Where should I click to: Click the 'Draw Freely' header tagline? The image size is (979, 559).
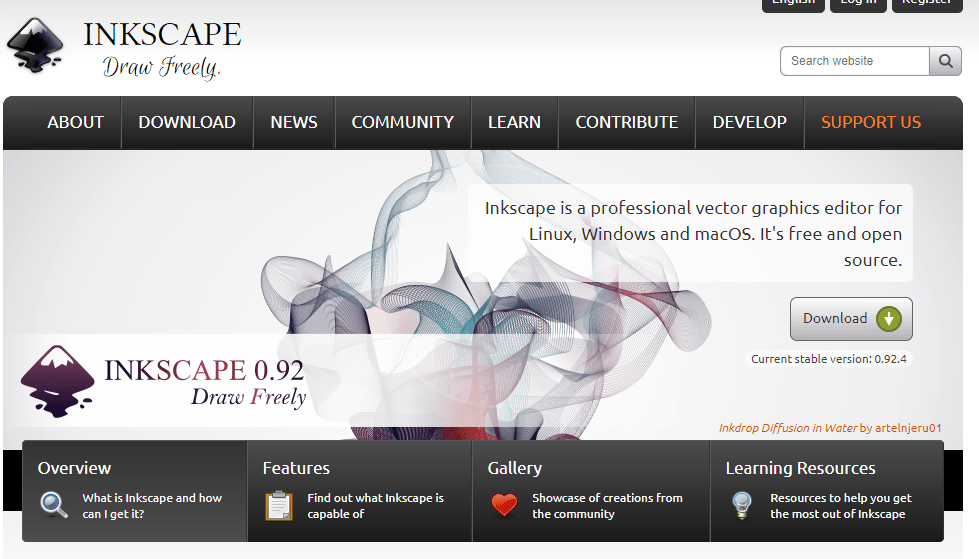pyautogui.click(x=162, y=67)
